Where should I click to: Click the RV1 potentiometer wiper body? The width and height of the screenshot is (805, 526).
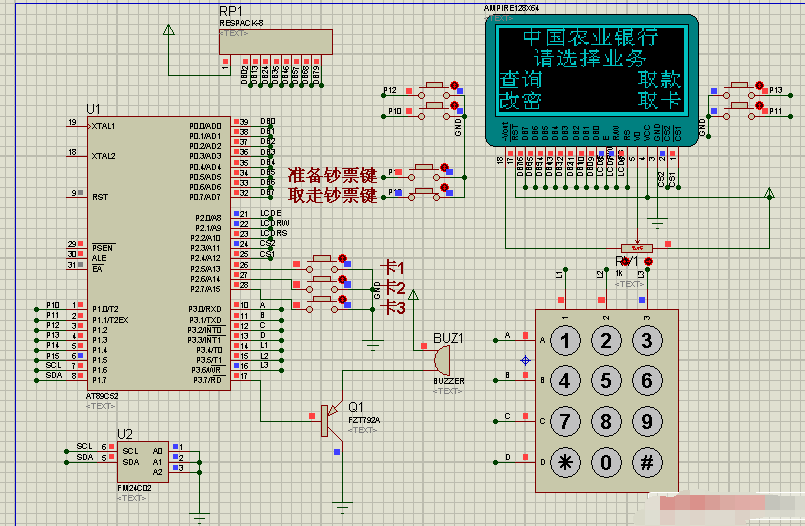point(637,248)
